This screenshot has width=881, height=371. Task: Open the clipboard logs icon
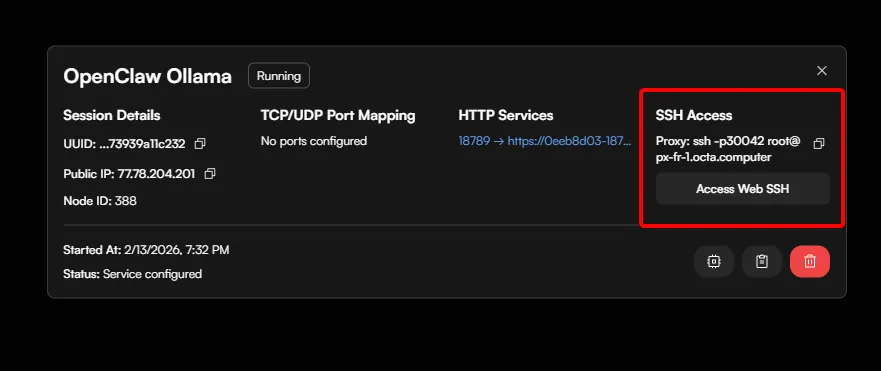click(762, 261)
